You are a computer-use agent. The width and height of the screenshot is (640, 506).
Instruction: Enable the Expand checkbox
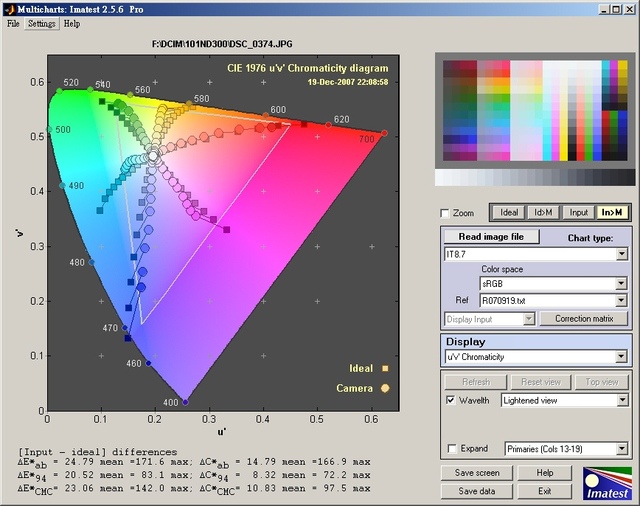pyautogui.click(x=452, y=448)
